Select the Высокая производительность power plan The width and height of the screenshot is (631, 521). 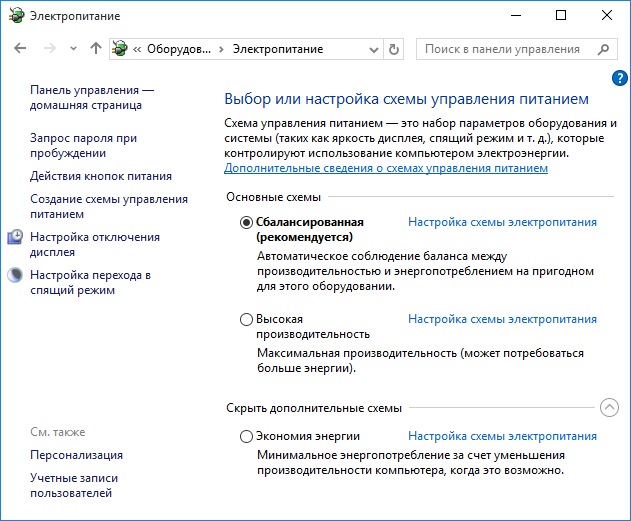[x=246, y=320]
